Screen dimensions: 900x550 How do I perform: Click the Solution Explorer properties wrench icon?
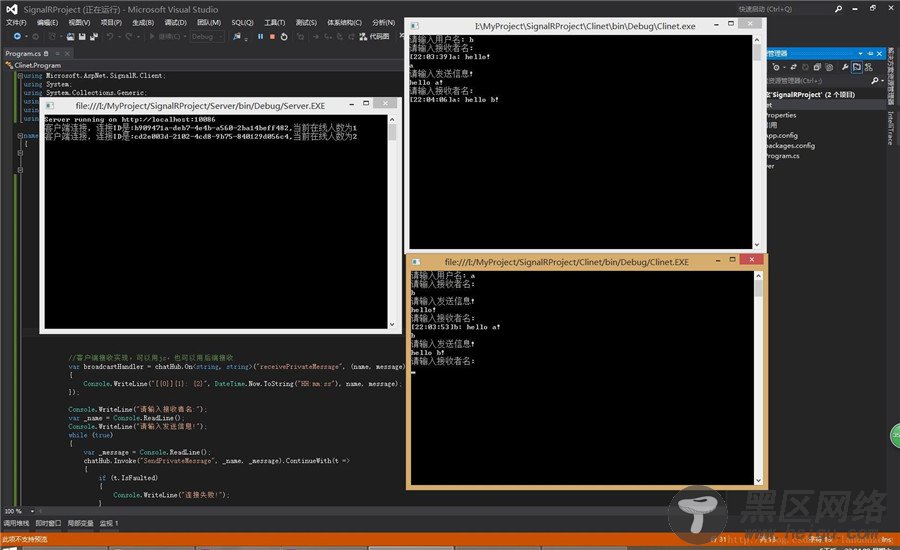click(x=845, y=67)
